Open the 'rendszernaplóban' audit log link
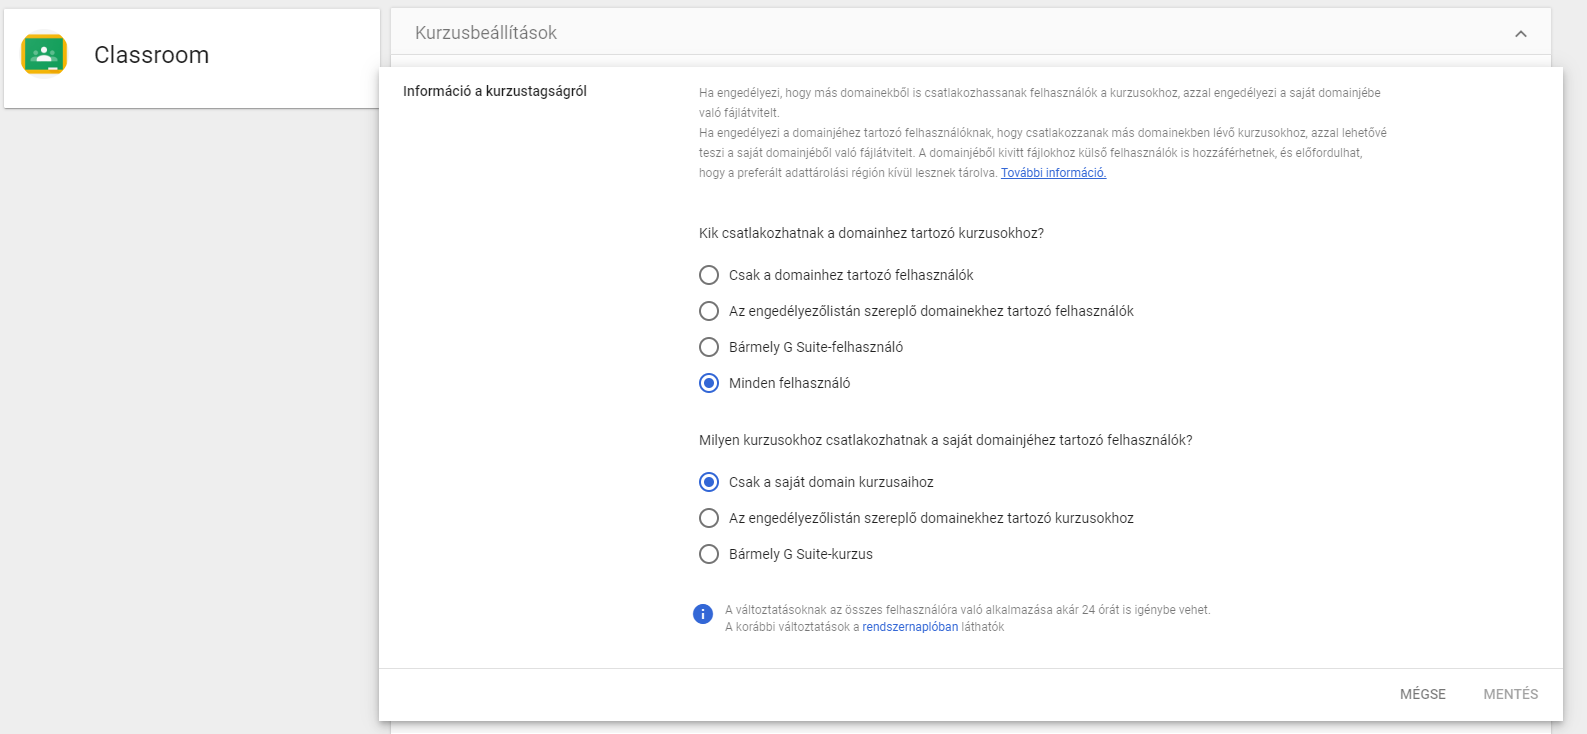Viewport: 1587px width, 734px height. point(910,627)
